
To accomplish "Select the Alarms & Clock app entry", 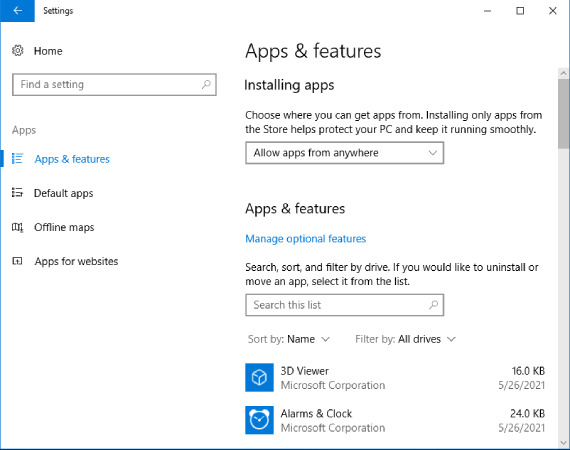I will pyautogui.click(x=395, y=420).
